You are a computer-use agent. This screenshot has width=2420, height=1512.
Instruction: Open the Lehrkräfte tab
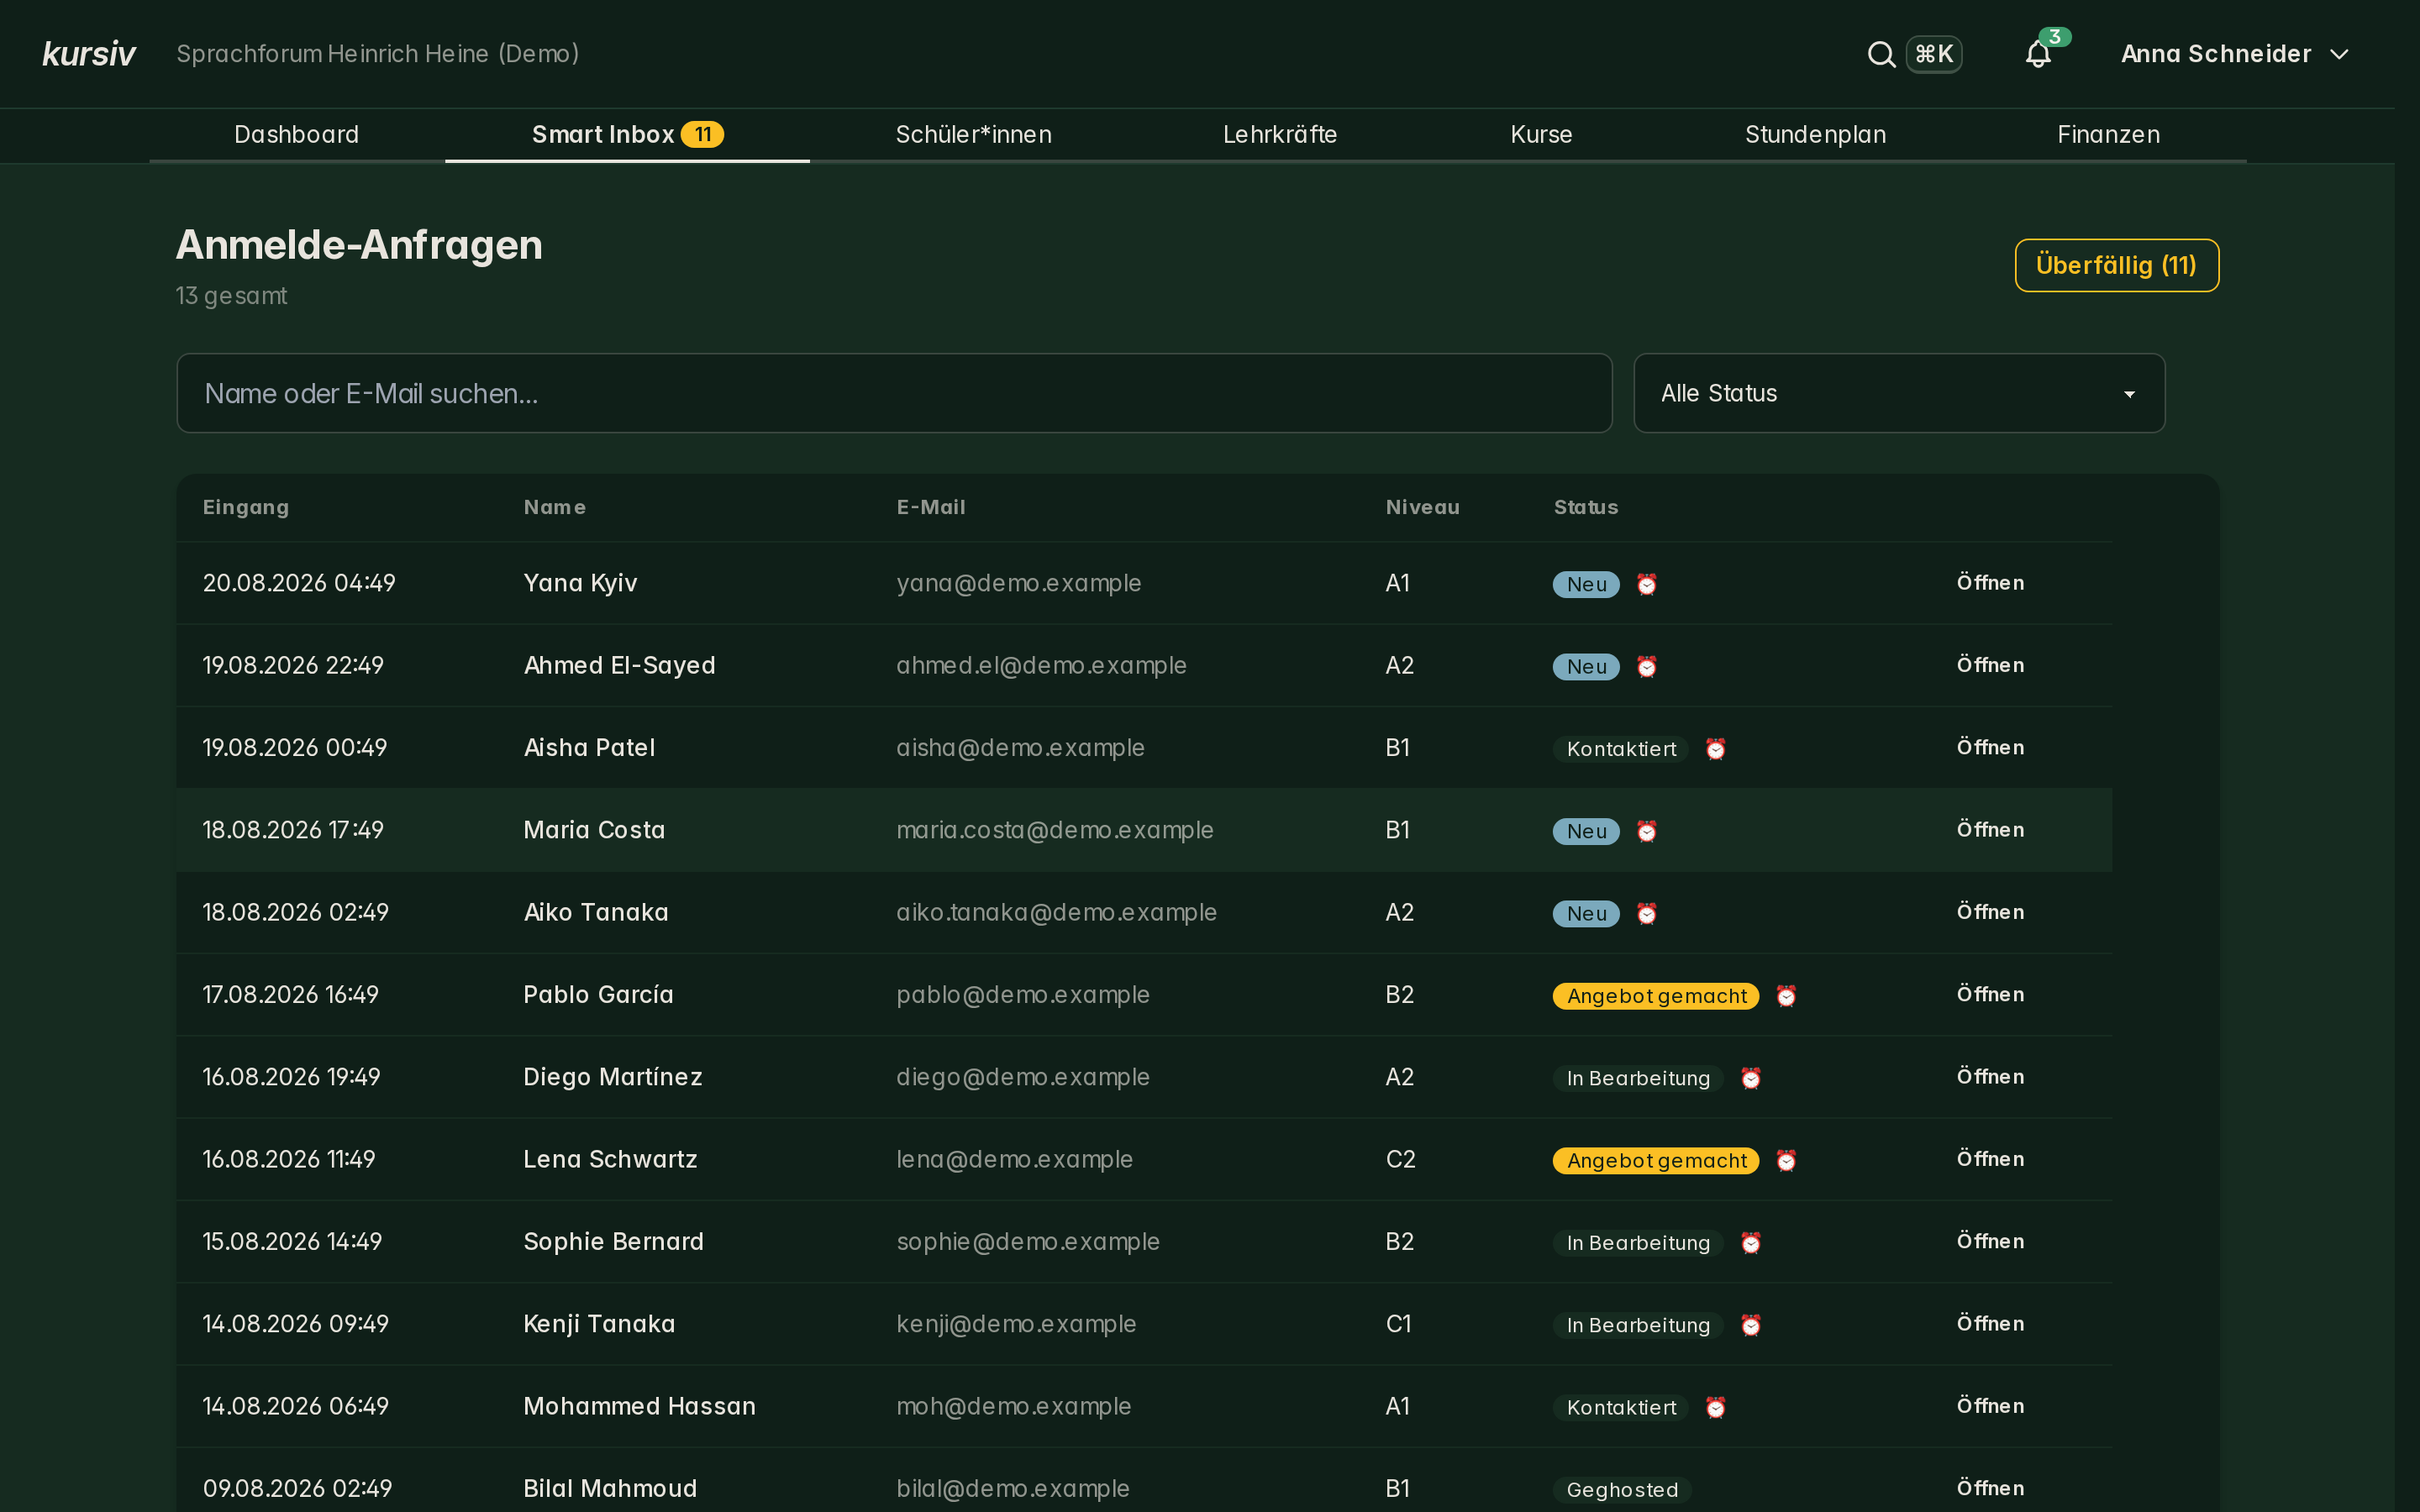click(1279, 134)
